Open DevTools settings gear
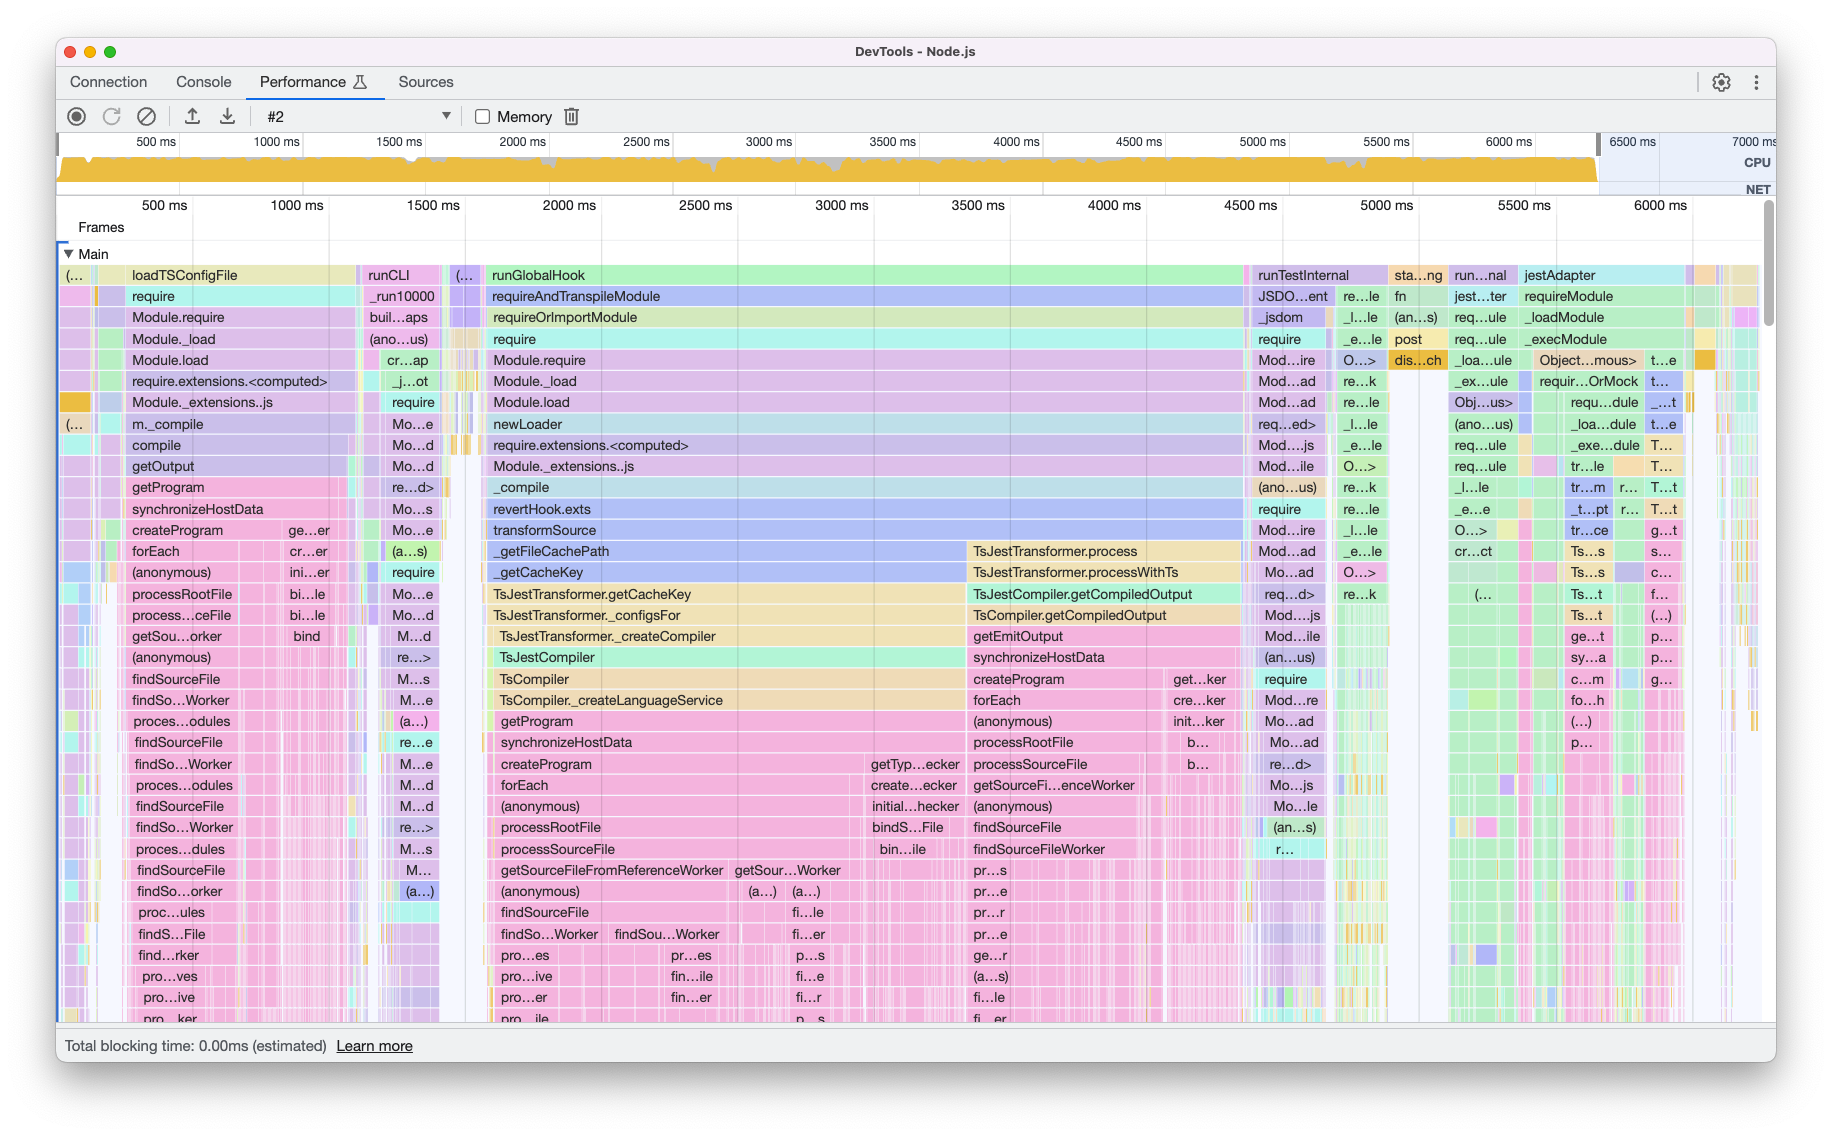 tap(1721, 82)
